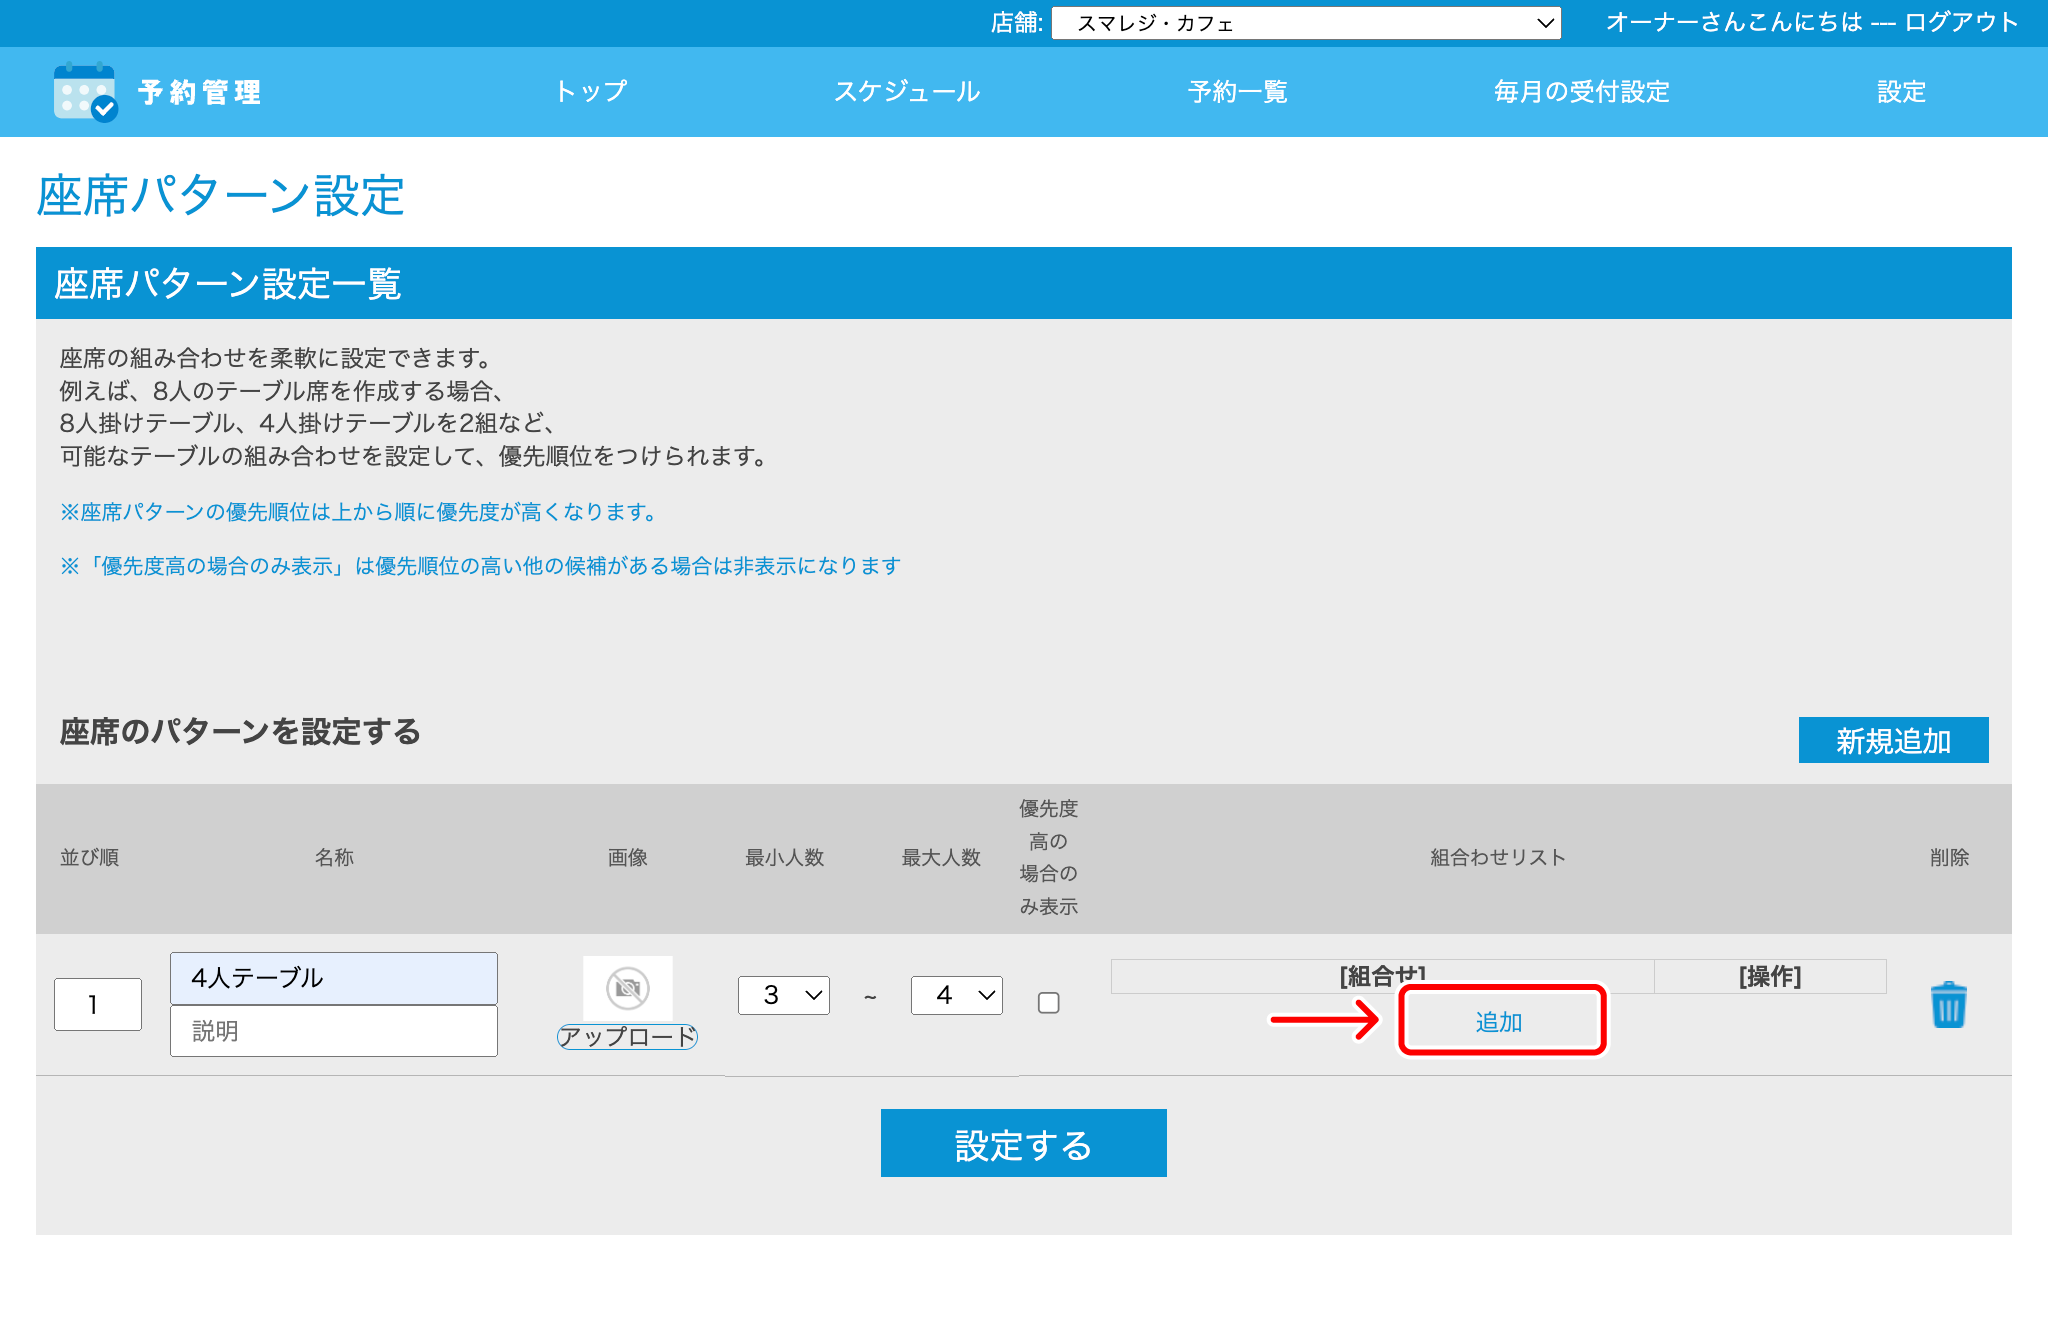This screenshot has height=1338, width=2048.
Task: Open the 設定 menu item
Action: pyautogui.click(x=1901, y=92)
